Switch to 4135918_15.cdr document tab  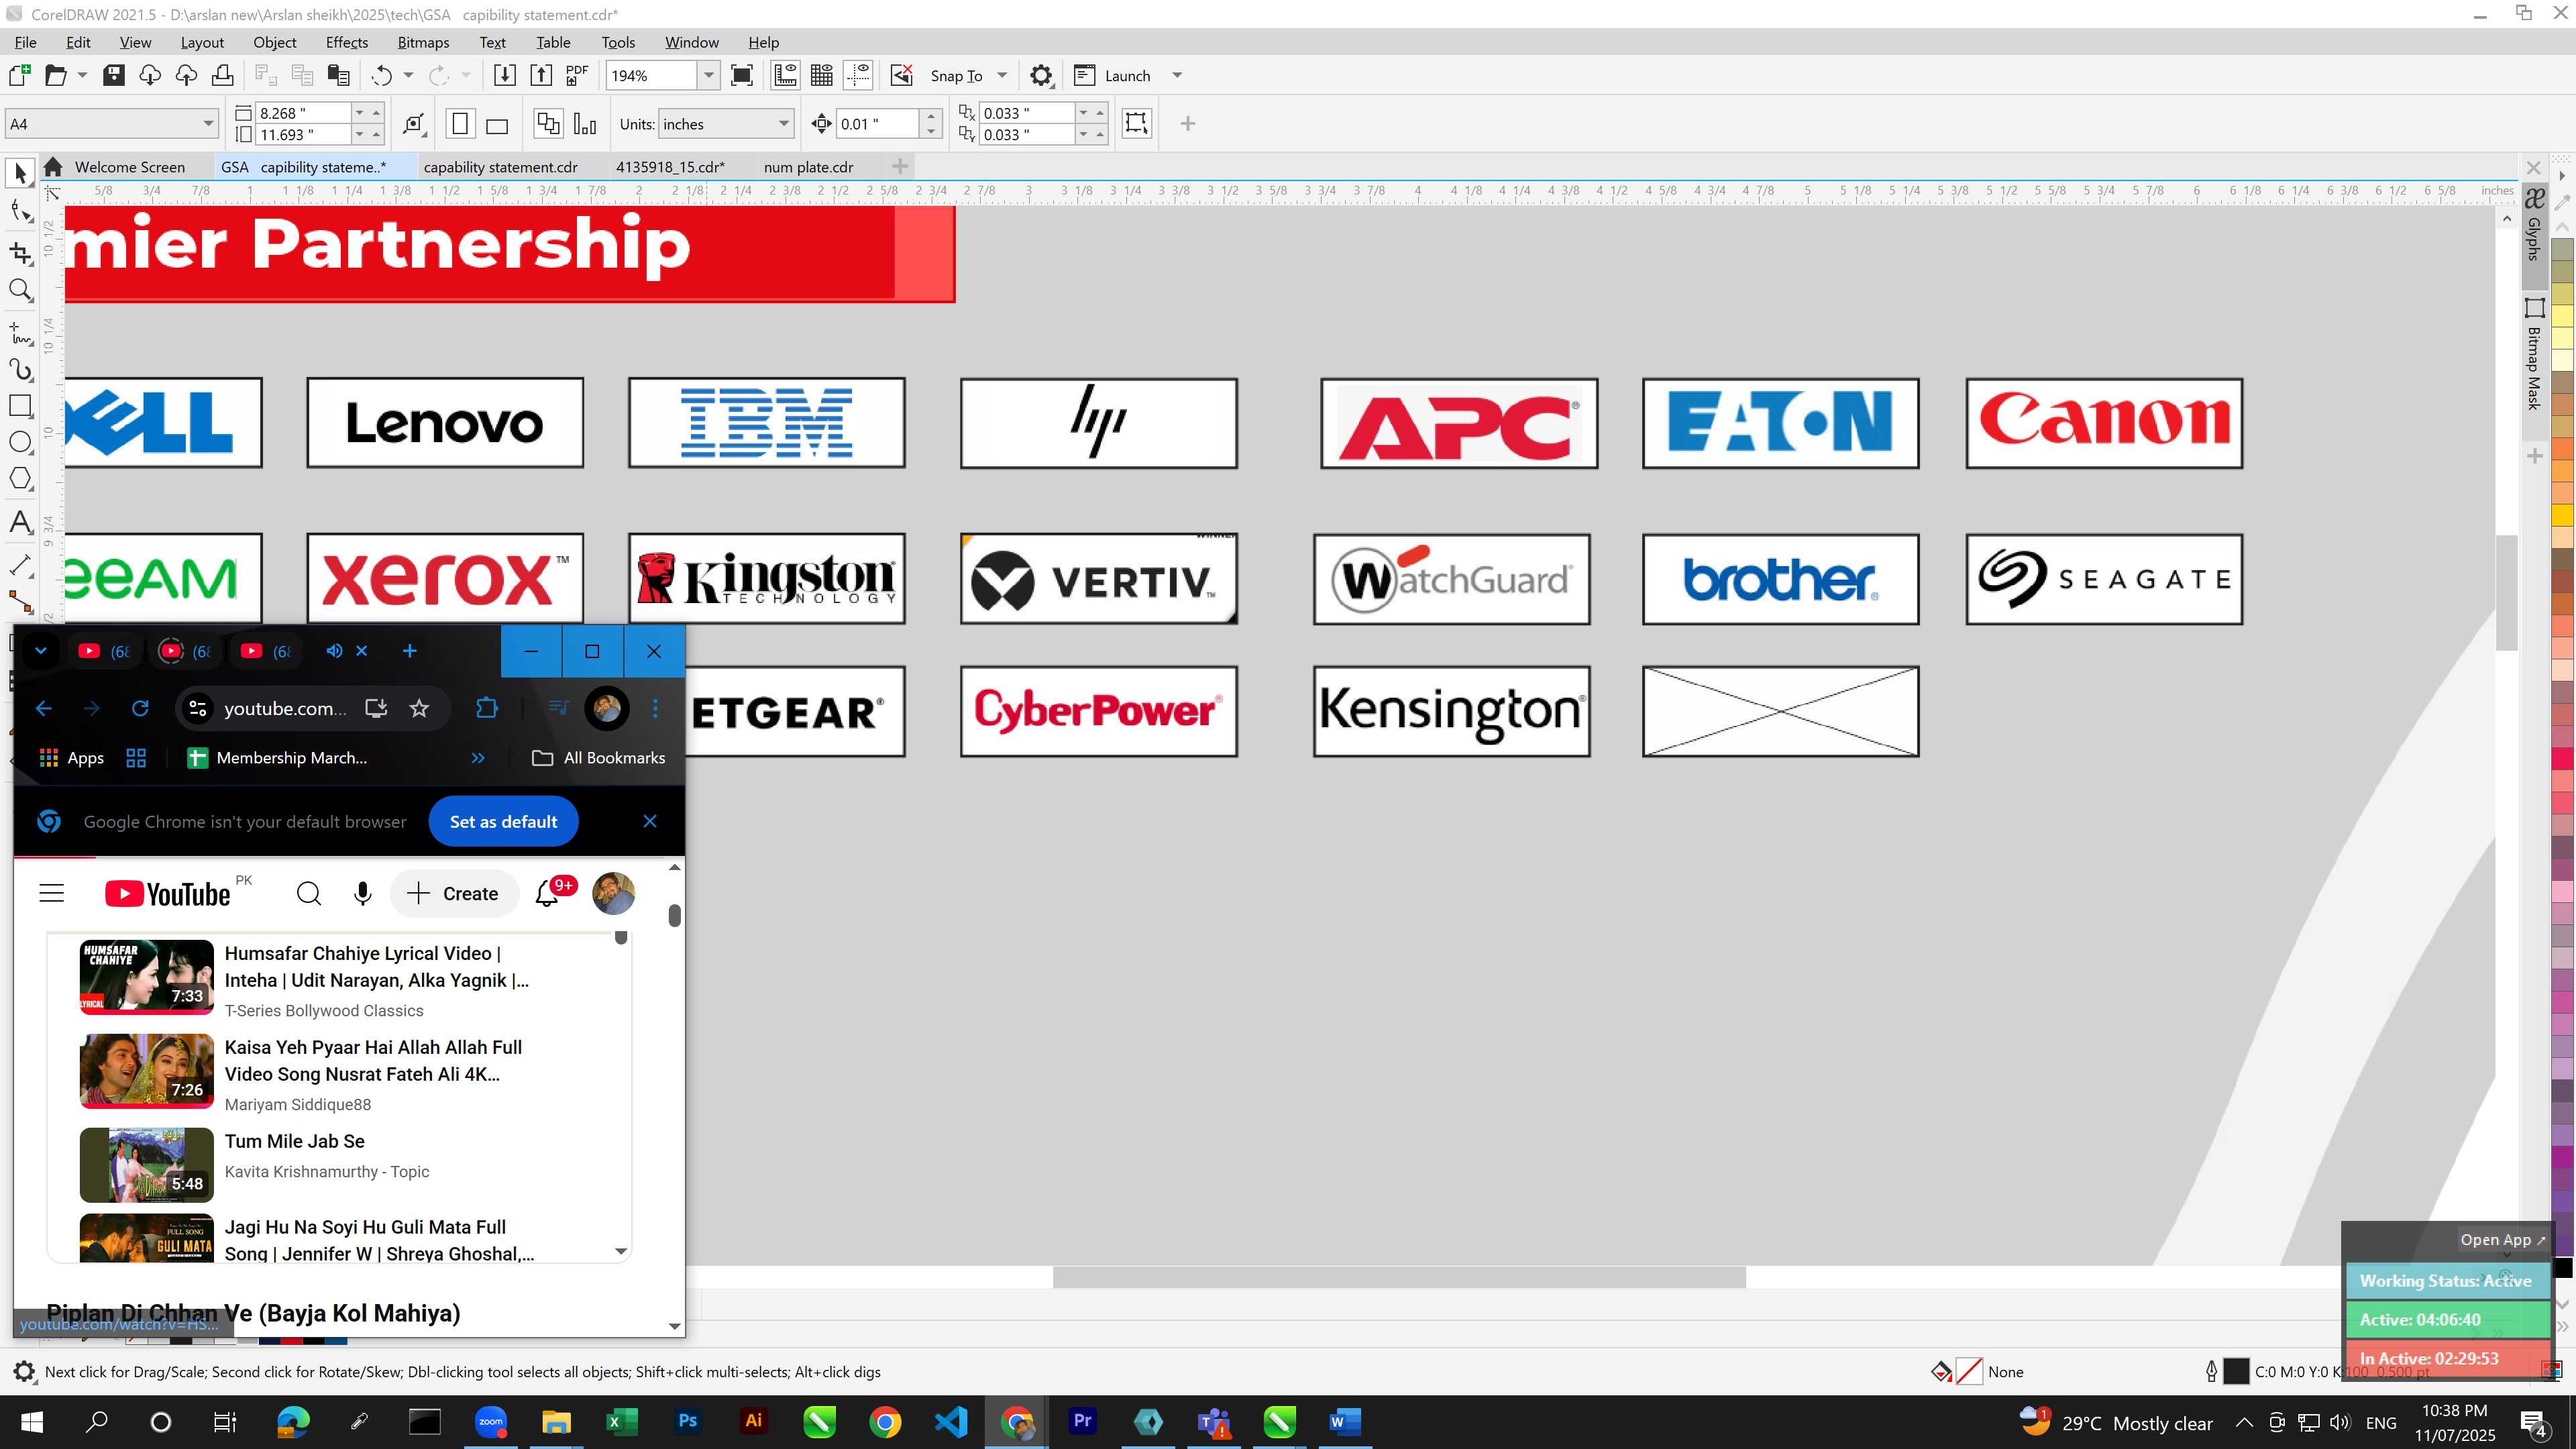(x=670, y=167)
